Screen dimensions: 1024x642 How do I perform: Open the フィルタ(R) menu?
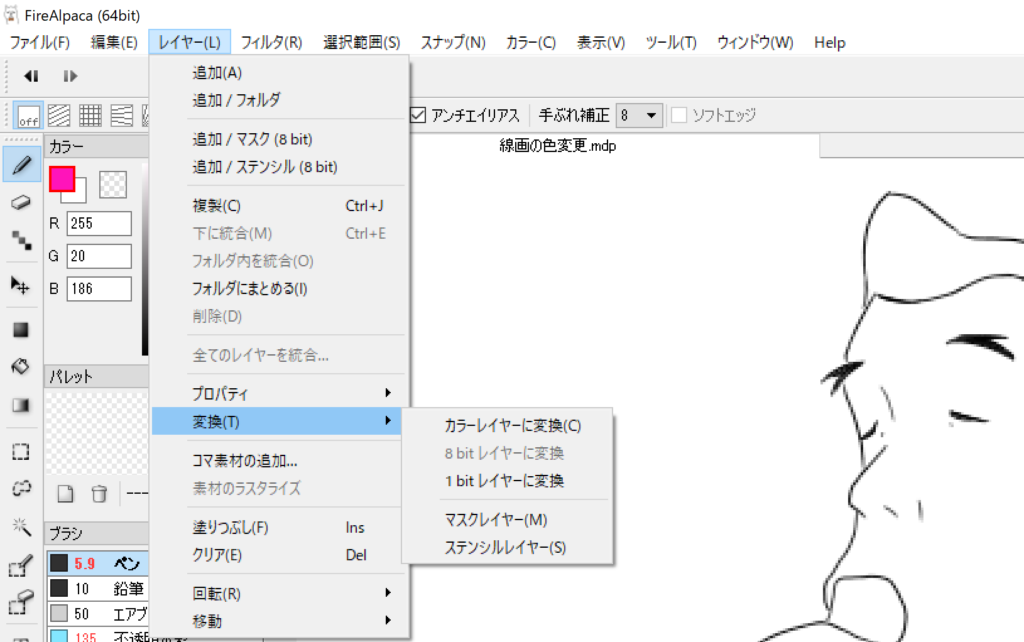[271, 42]
